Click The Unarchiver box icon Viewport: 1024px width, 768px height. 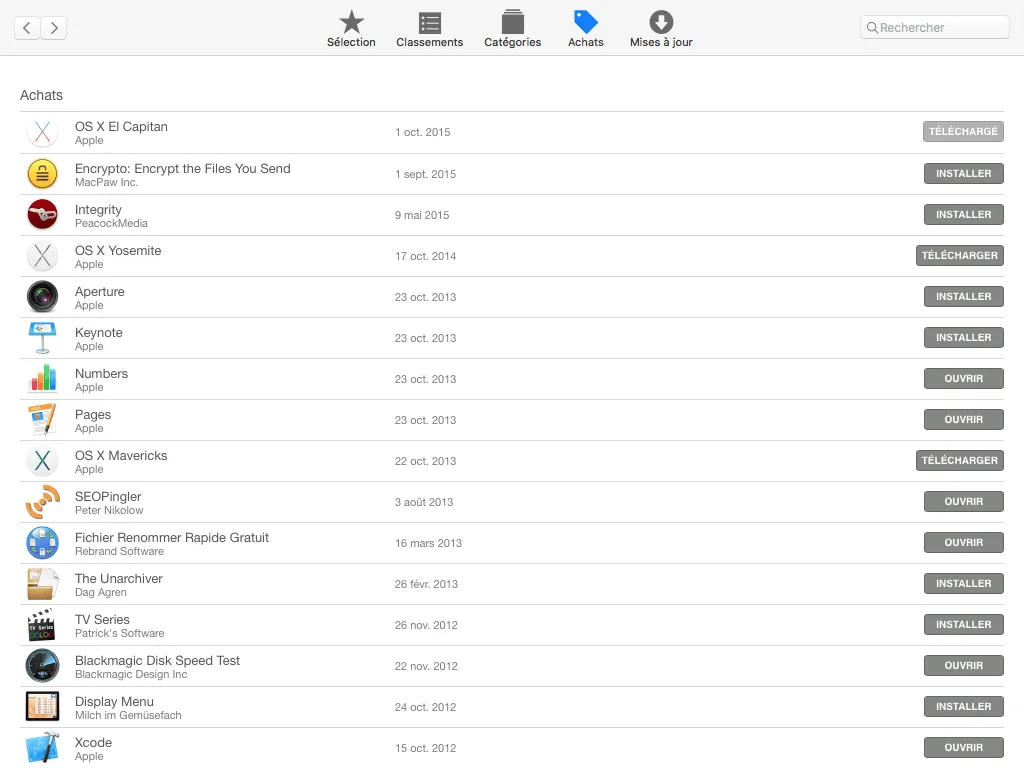point(42,584)
